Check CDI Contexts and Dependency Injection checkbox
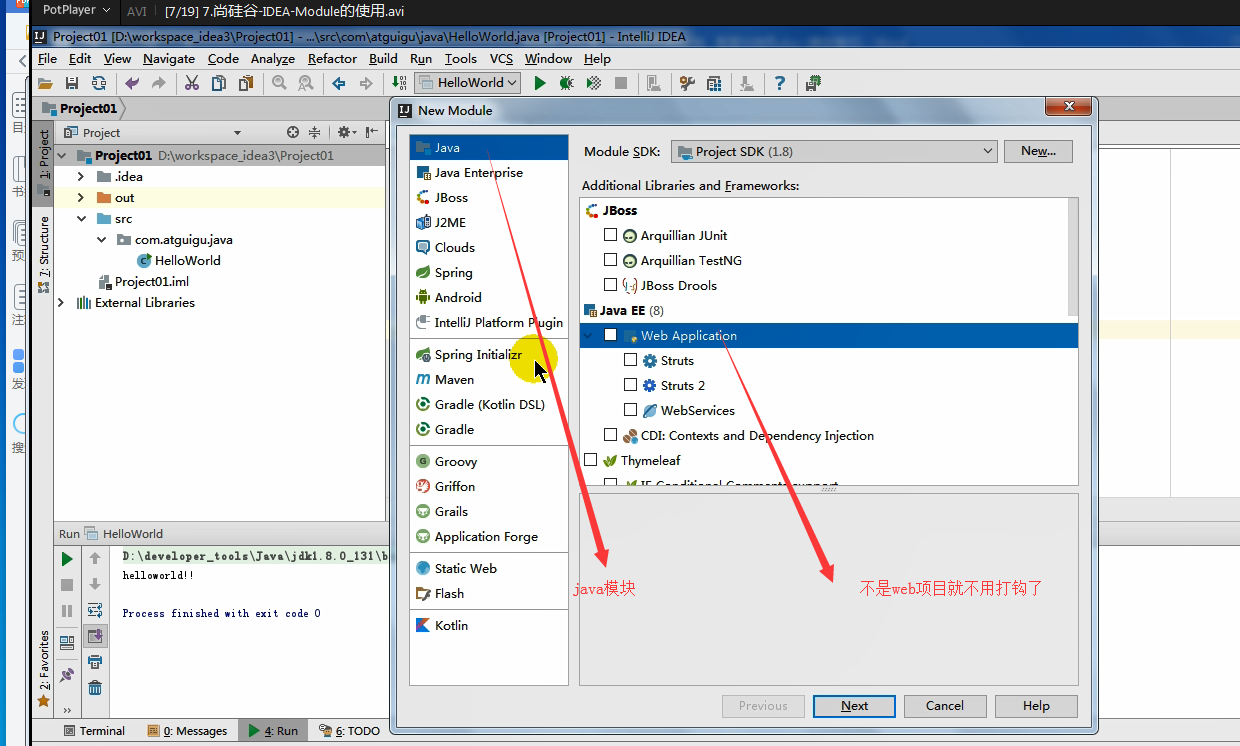The height and width of the screenshot is (746, 1240). tap(610, 435)
